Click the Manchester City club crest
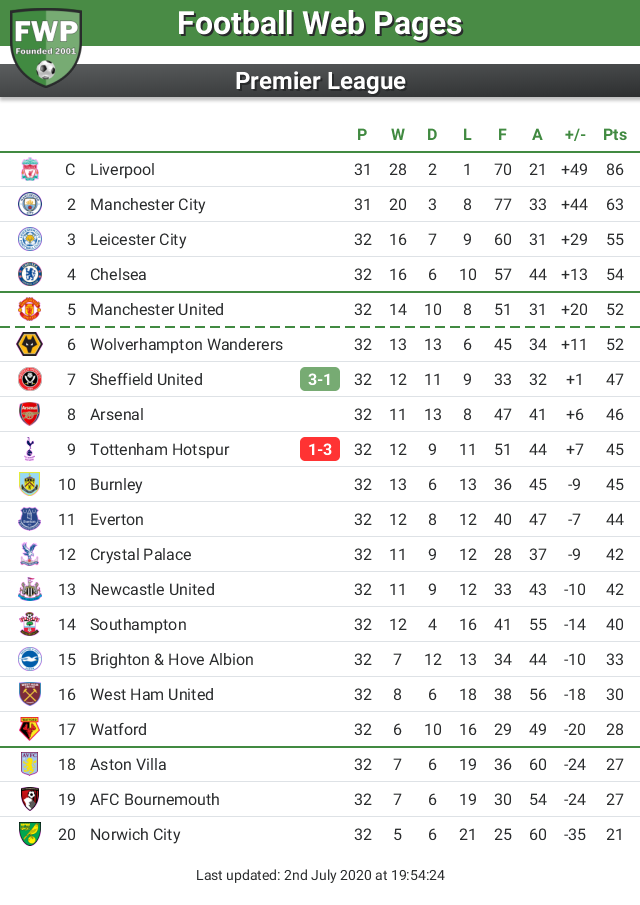 click(x=29, y=204)
